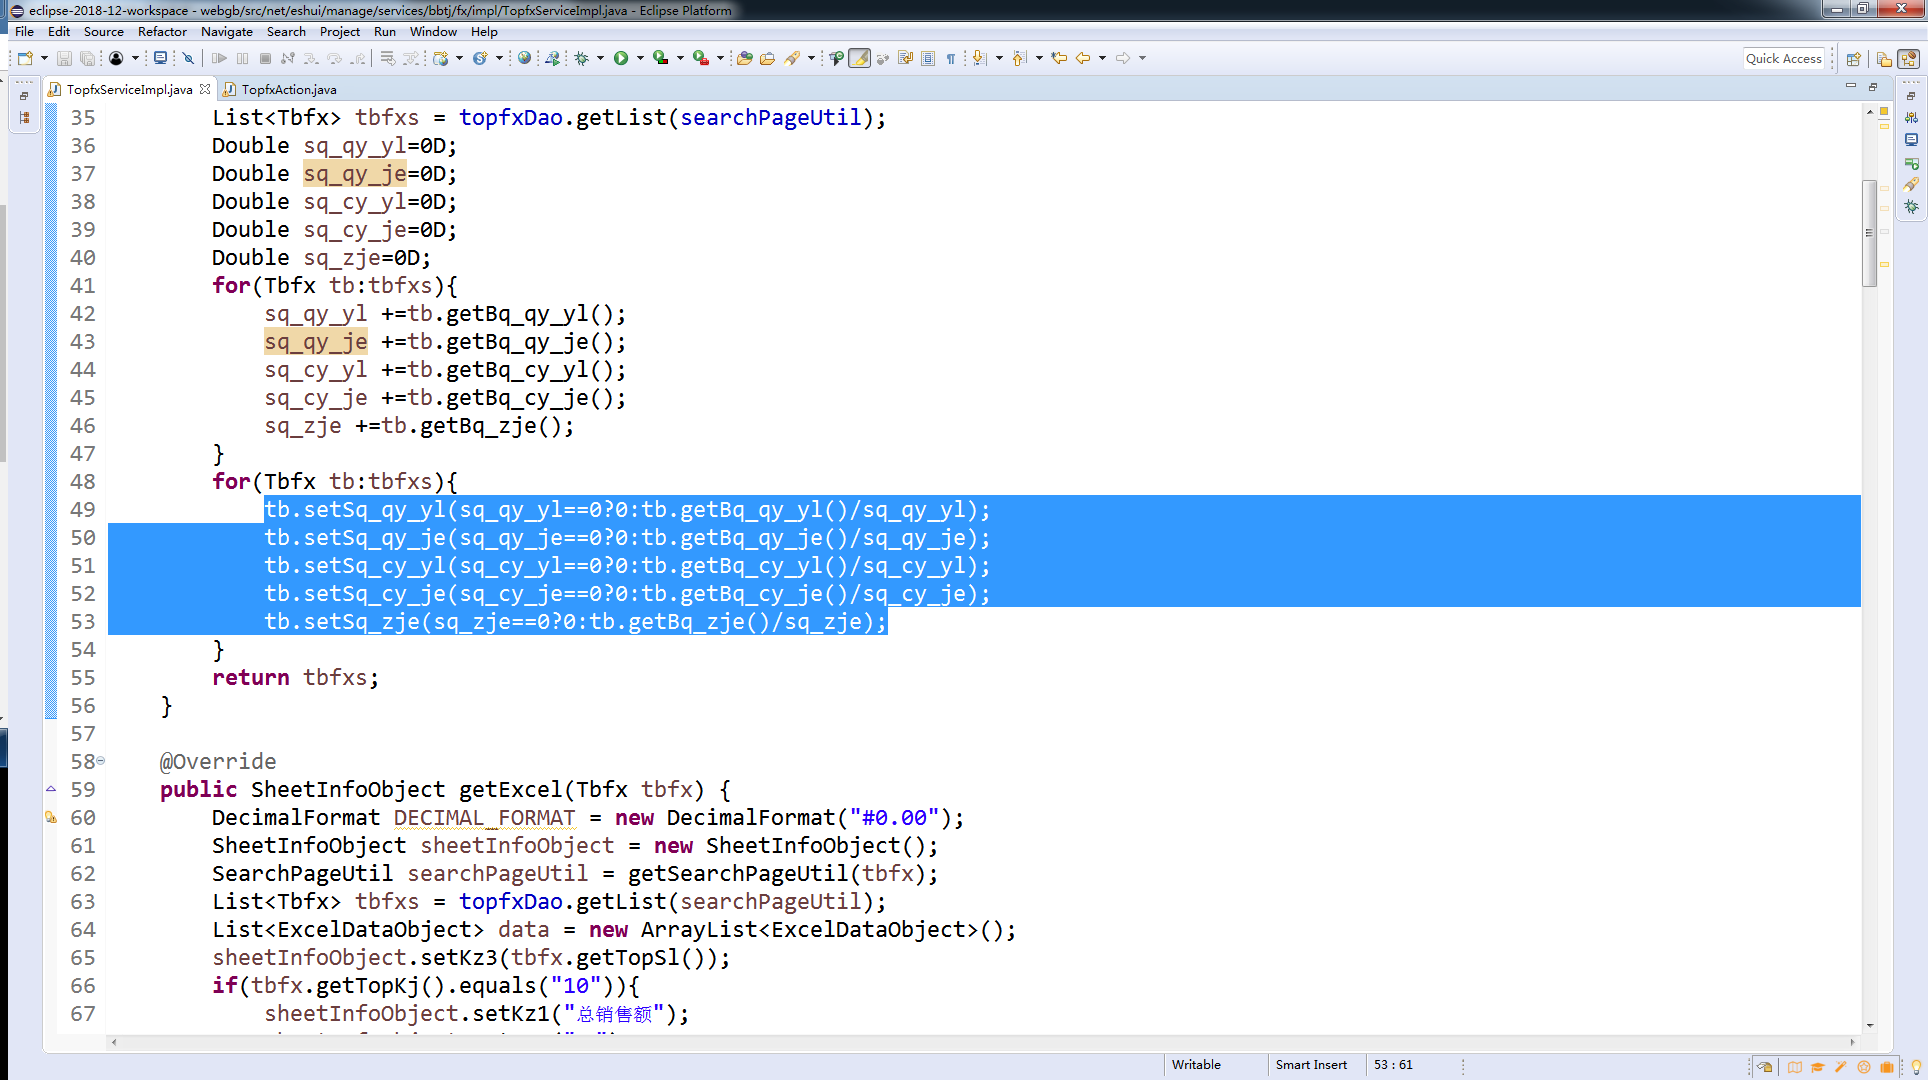Viewport: 1928px width, 1080px height.
Task: Open the Window menu
Action: (433, 32)
